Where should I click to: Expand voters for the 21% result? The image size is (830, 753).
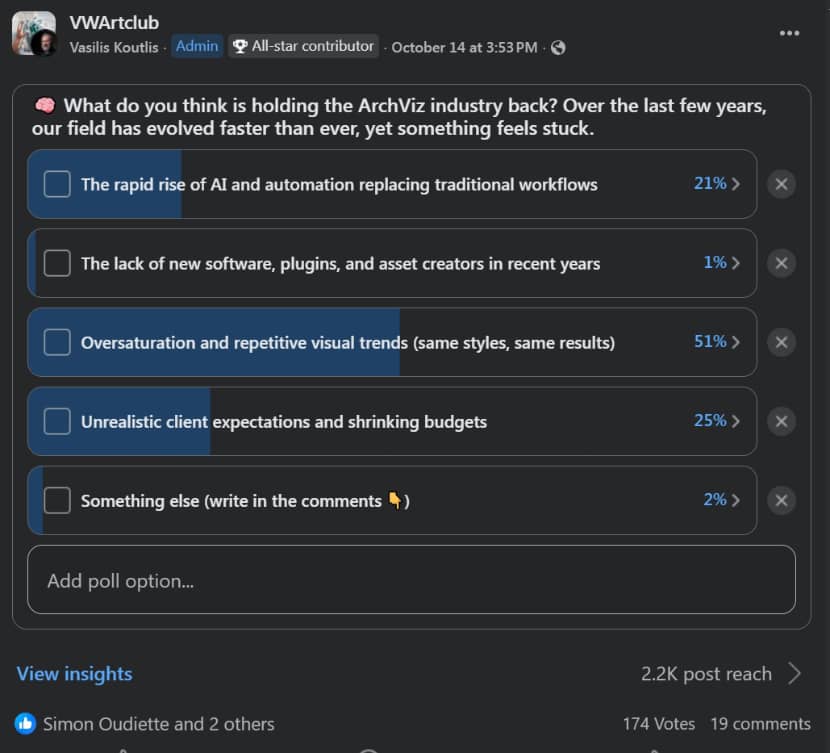click(717, 184)
